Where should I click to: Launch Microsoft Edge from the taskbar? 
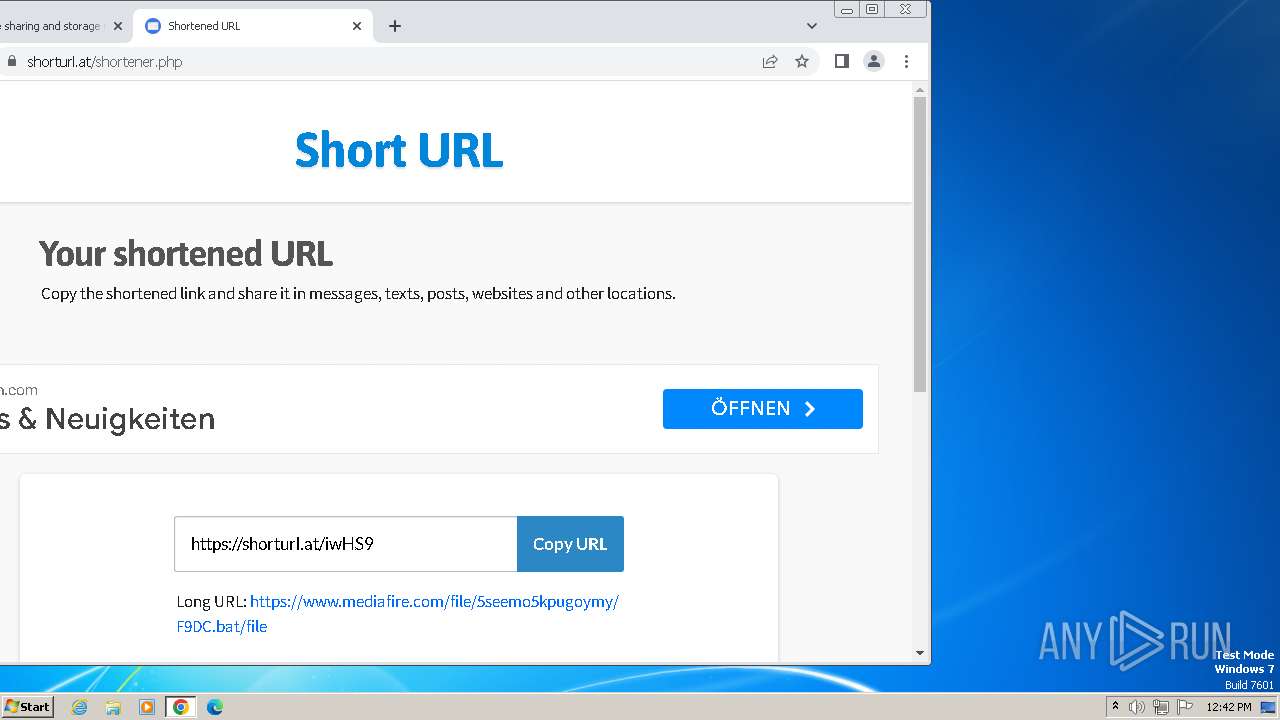215,707
